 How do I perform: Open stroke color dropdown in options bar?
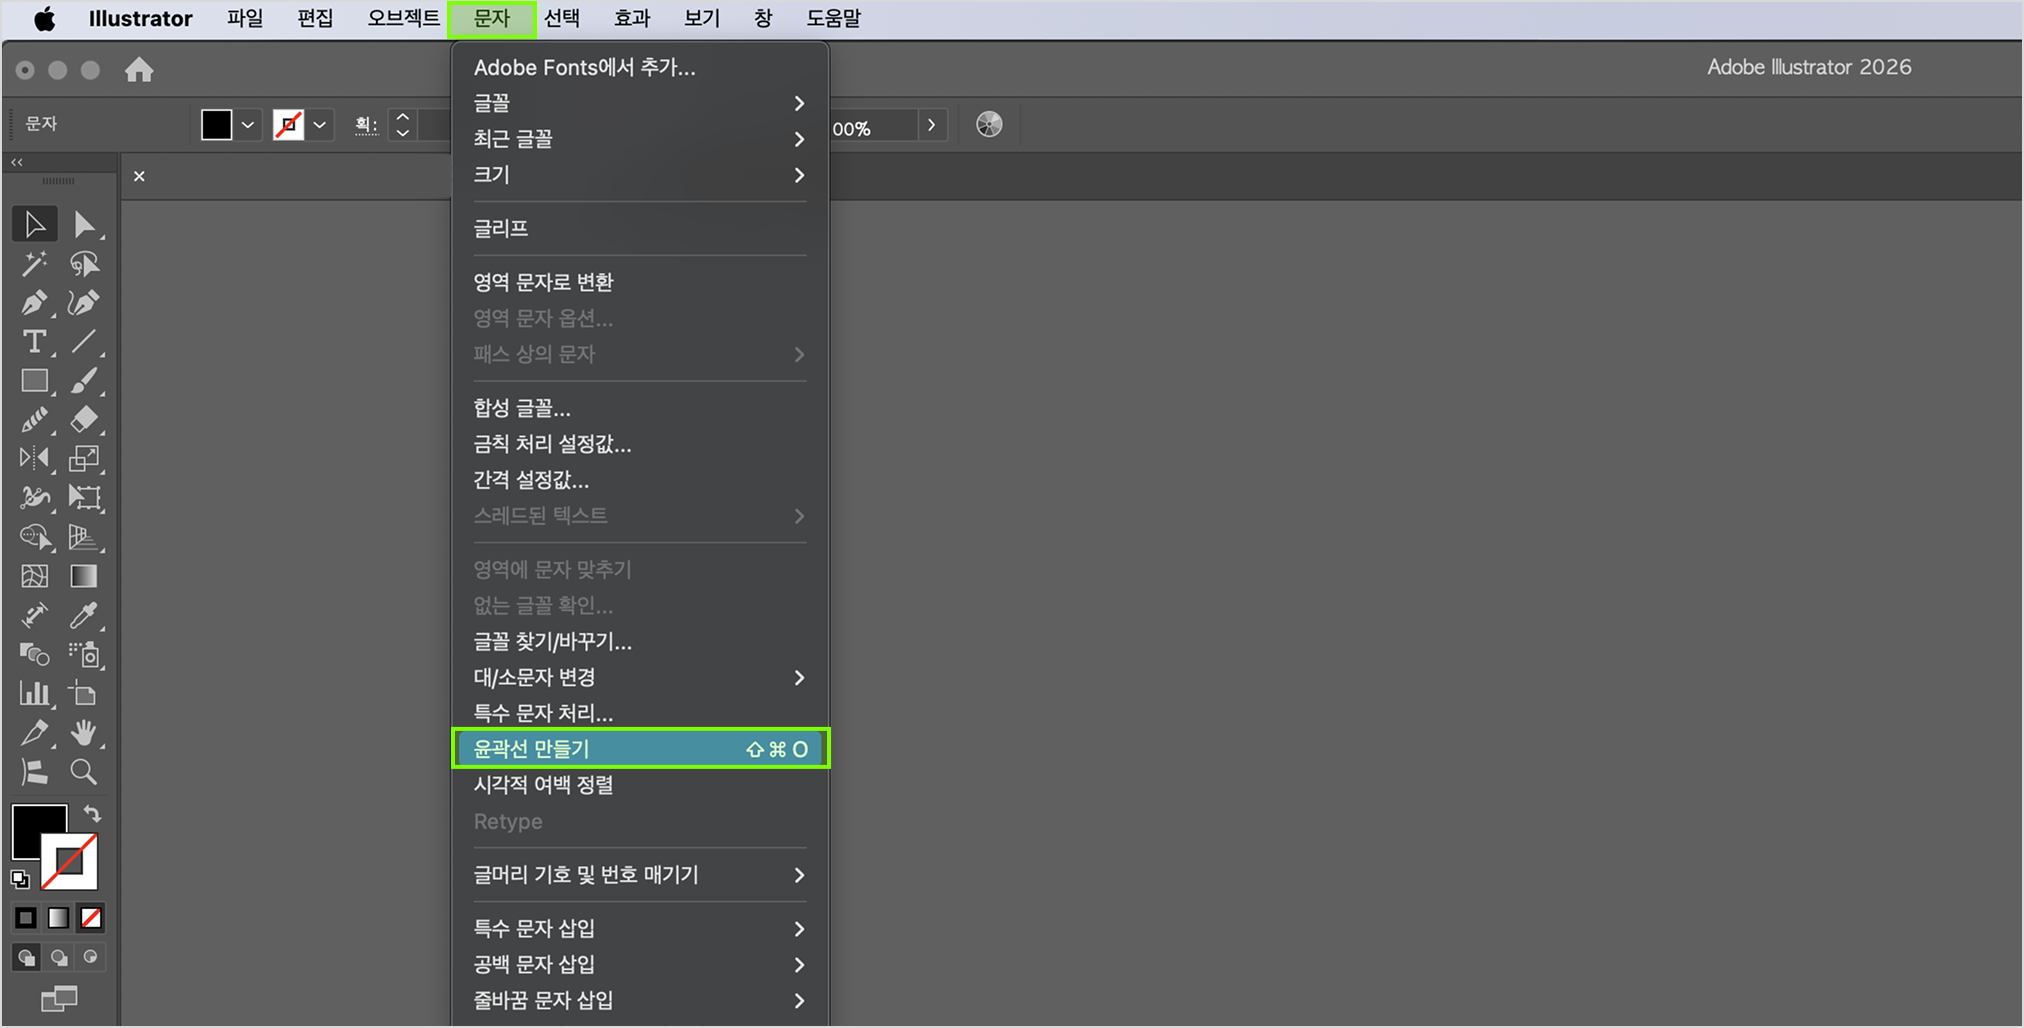tap(319, 124)
